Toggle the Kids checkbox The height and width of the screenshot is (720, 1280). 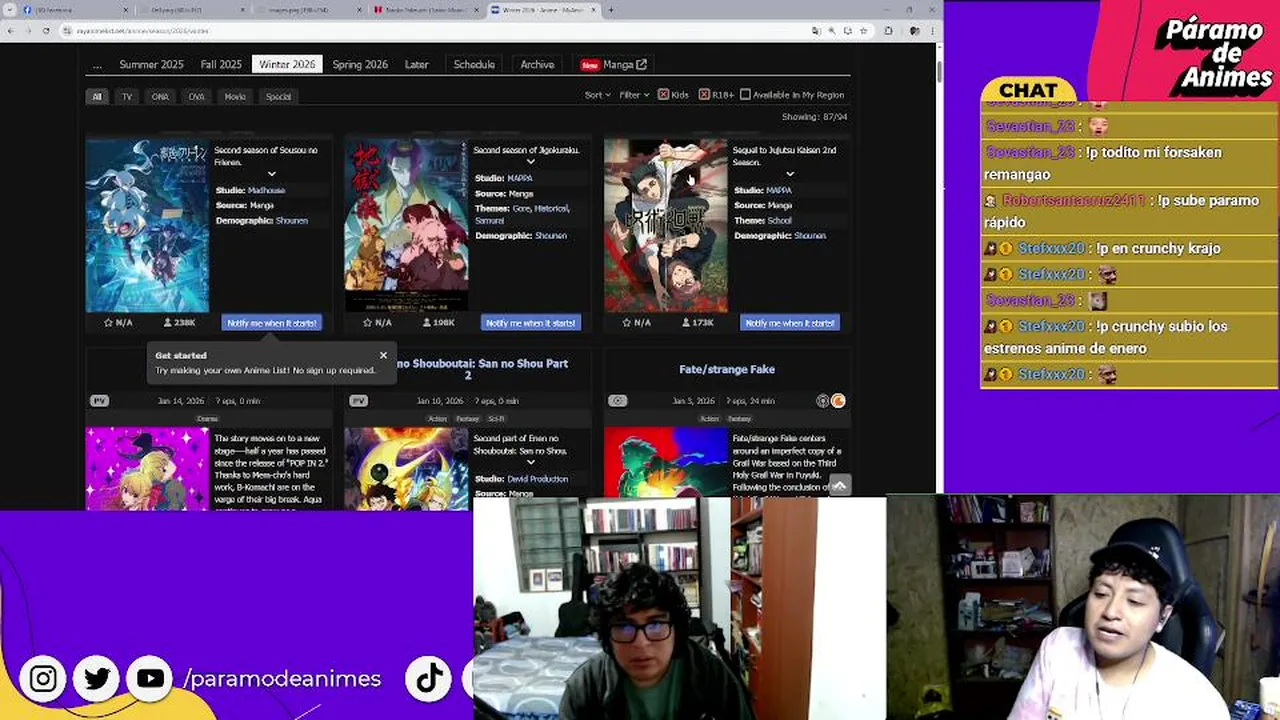click(x=663, y=95)
